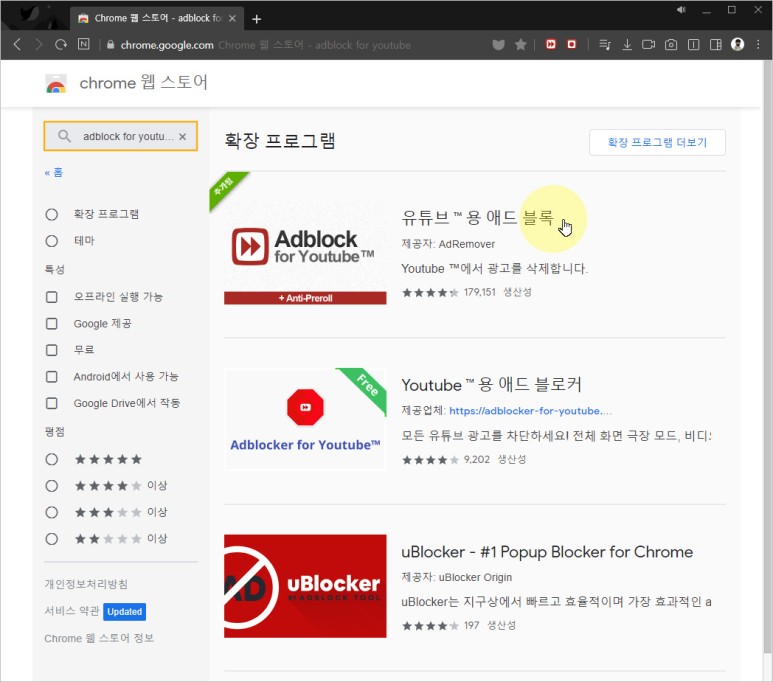The width and height of the screenshot is (773, 682).
Task: Click the Updated badge
Action: coord(124,611)
